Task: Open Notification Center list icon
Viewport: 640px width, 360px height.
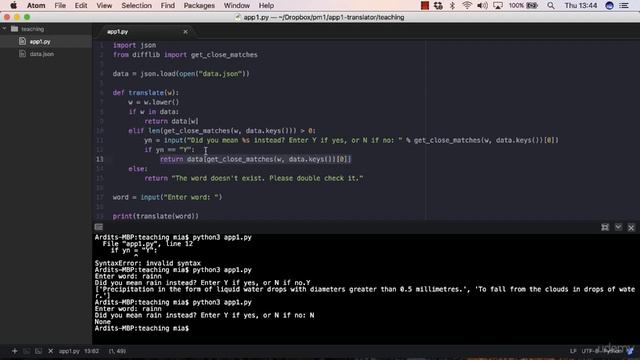Action: (x=624, y=6)
